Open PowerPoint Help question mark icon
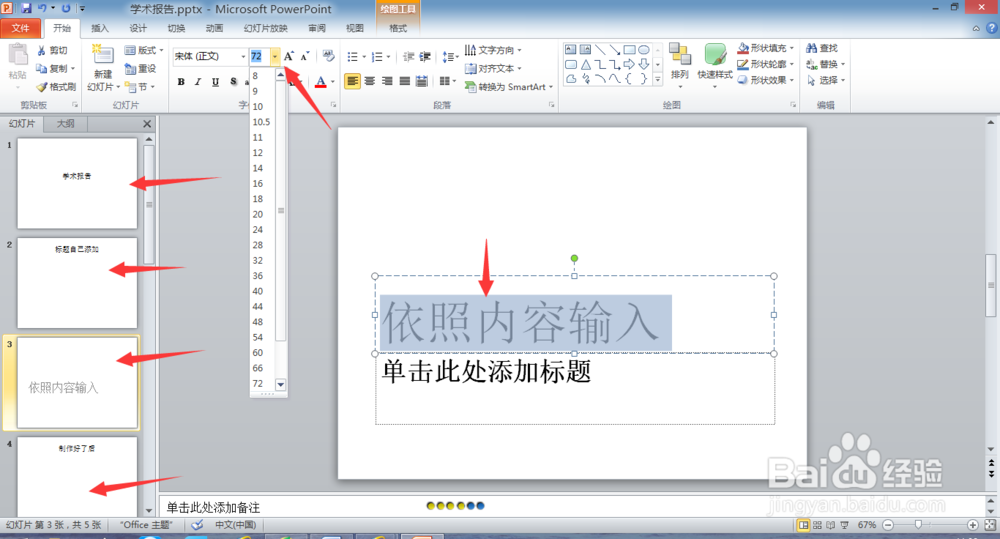This screenshot has height=539, width=1000. [992, 28]
